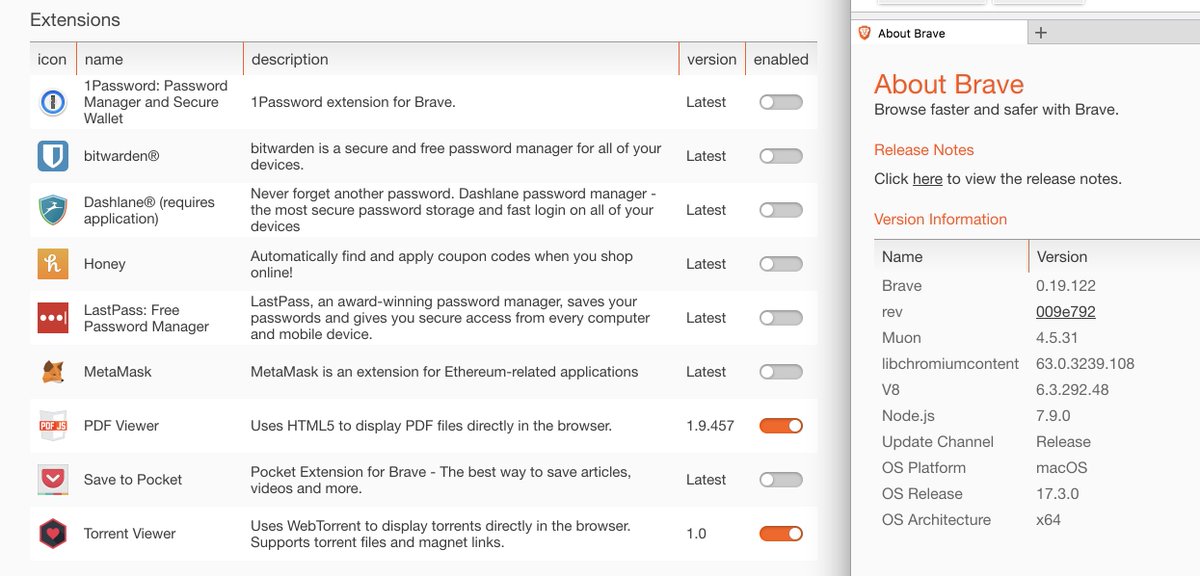Click the Save to Pocket icon
Image resolution: width=1200 pixels, height=576 pixels.
(x=52, y=480)
